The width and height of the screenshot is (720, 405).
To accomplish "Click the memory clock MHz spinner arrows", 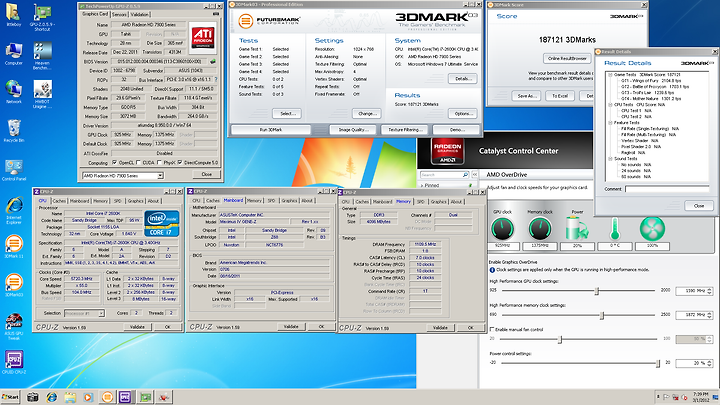I will [710, 315].
